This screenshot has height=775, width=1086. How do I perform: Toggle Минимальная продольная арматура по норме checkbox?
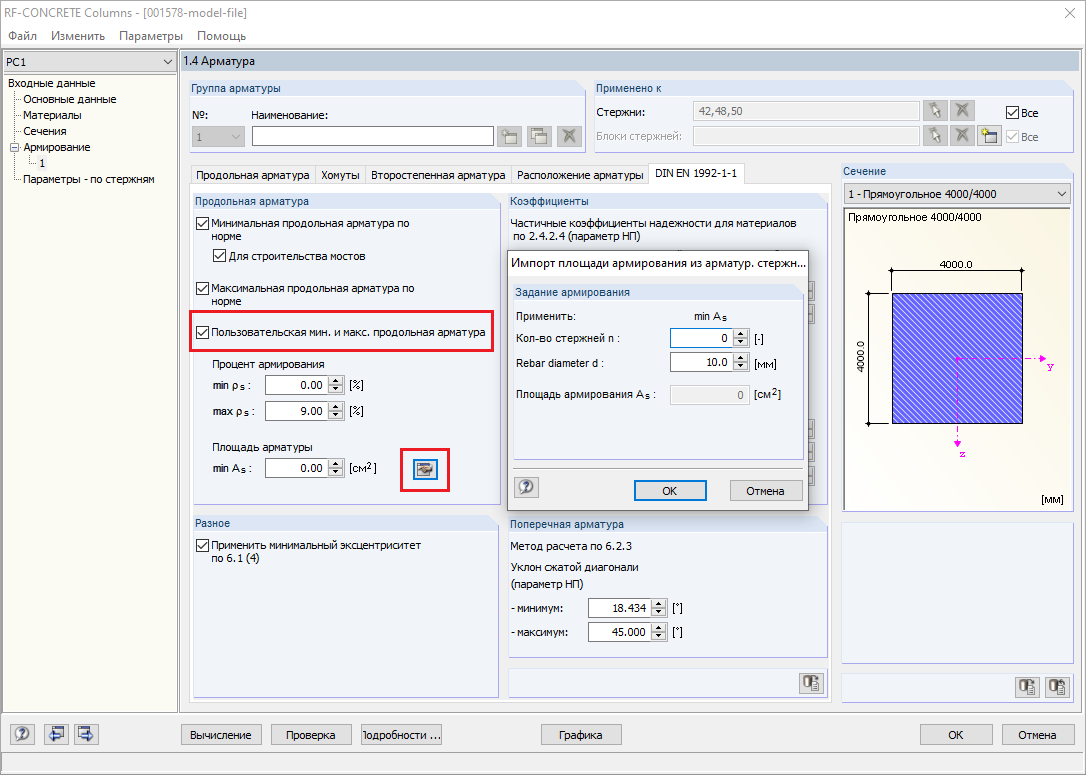pyautogui.click(x=202, y=224)
